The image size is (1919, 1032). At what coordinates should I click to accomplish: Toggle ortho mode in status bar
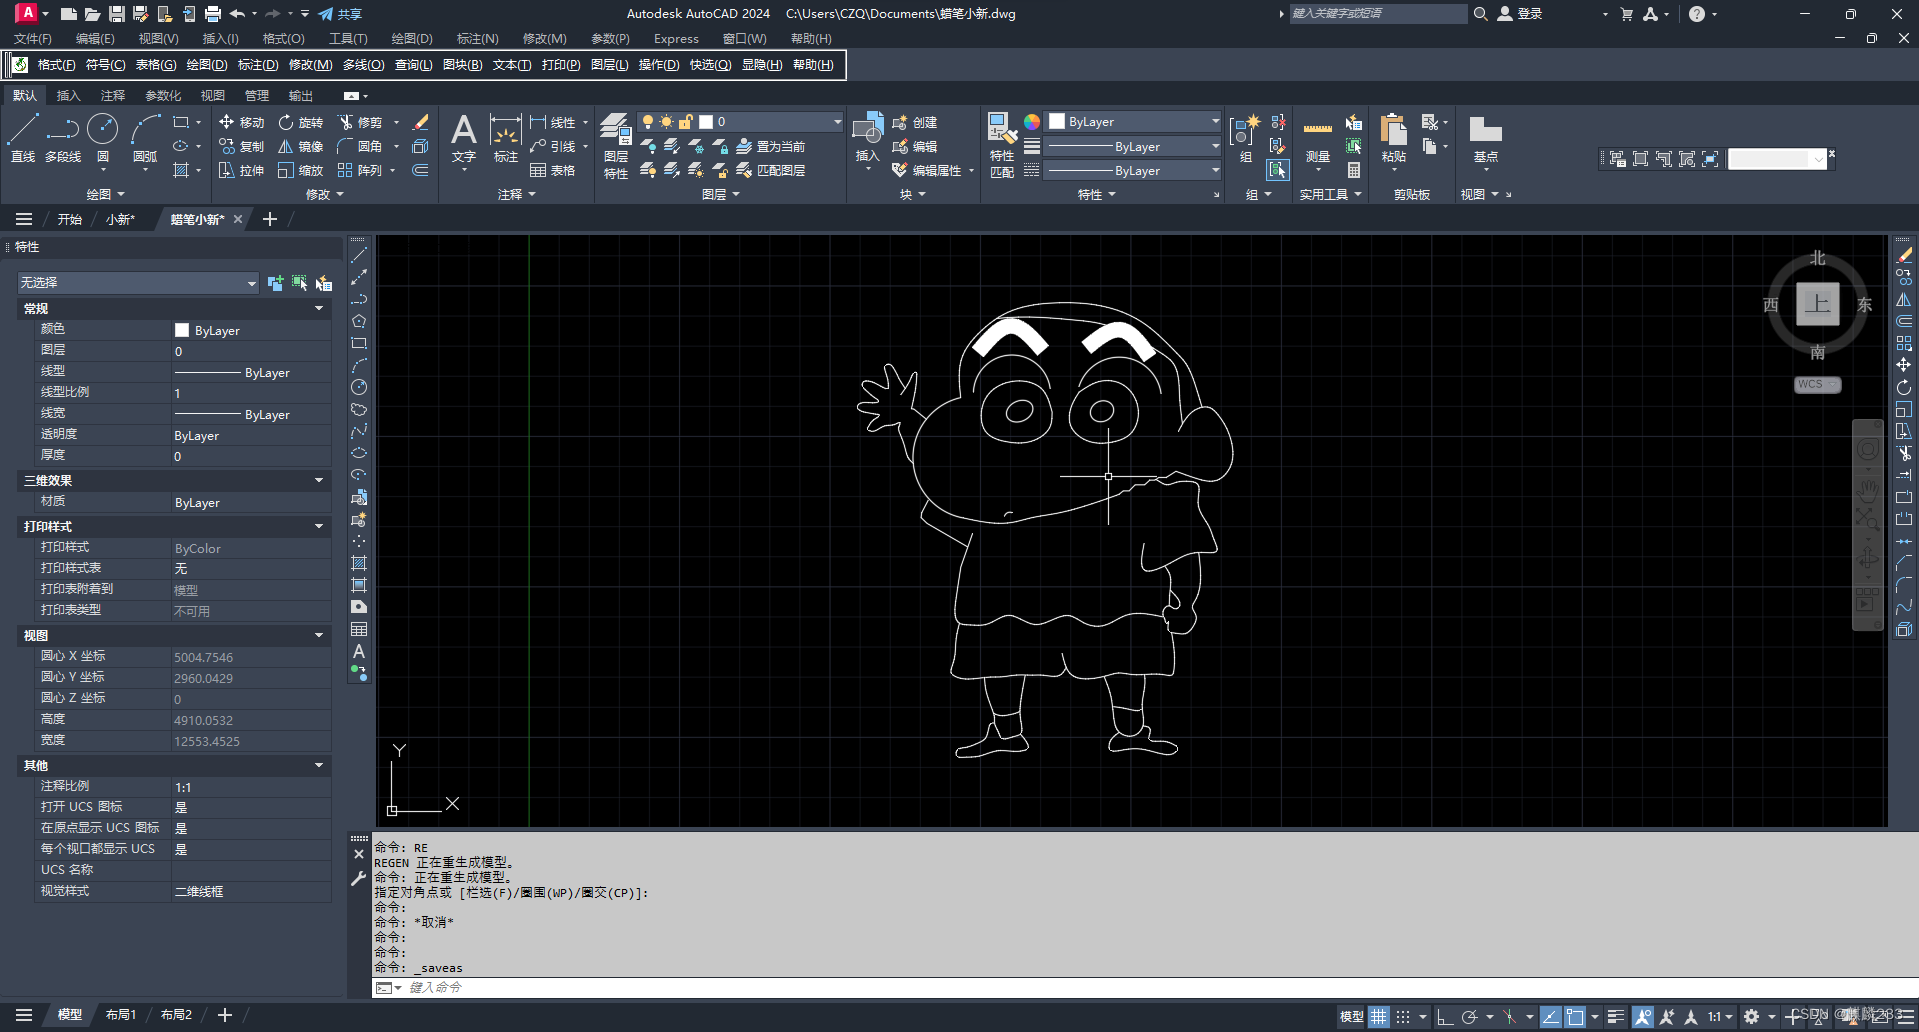[x=1444, y=1016]
